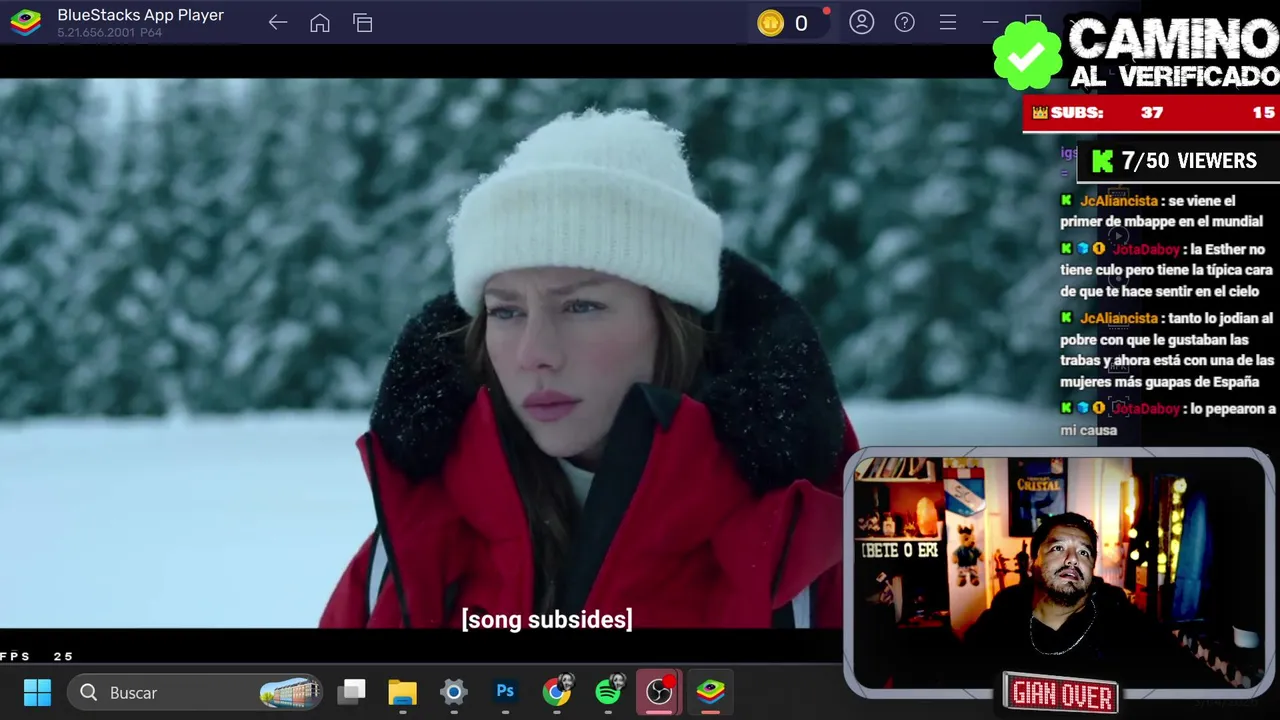Screen dimensions: 1280x720
Task: Click JcAliancista's chat message about mbappe
Action: [1162, 211]
